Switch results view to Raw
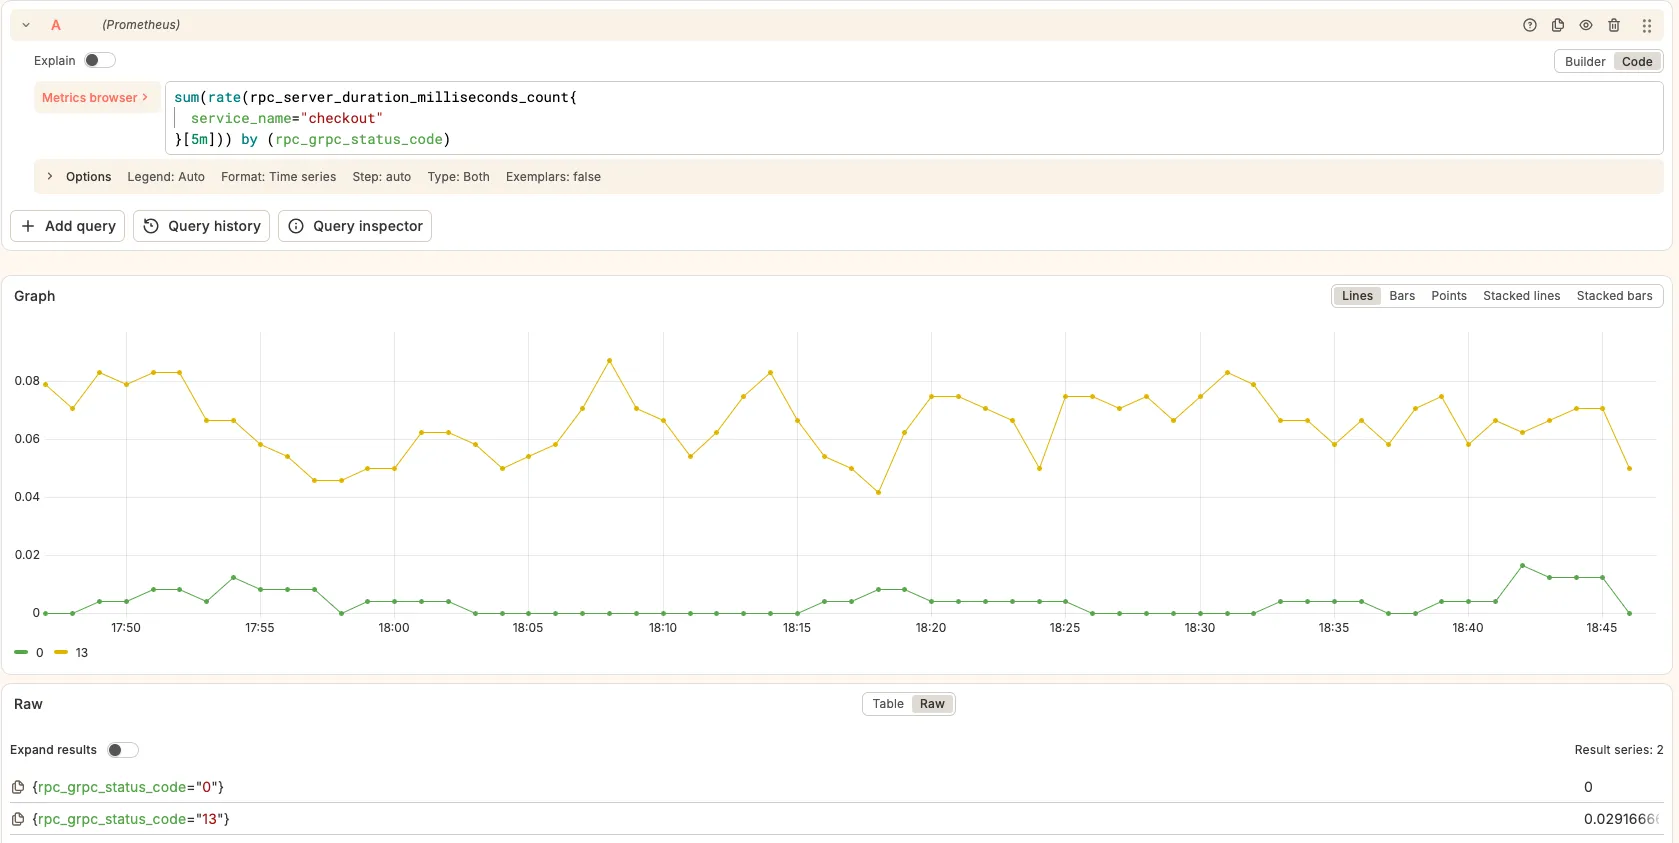This screenshot has width=1679, height=843. coord(932,704)
